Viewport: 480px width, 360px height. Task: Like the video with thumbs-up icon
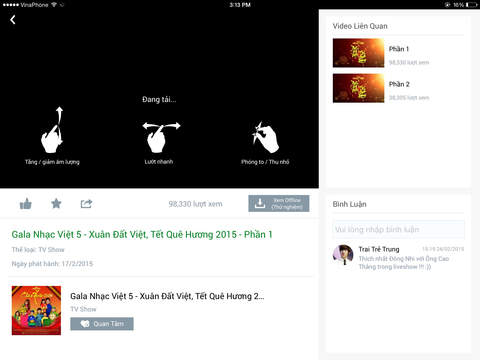tap(26, 204)
